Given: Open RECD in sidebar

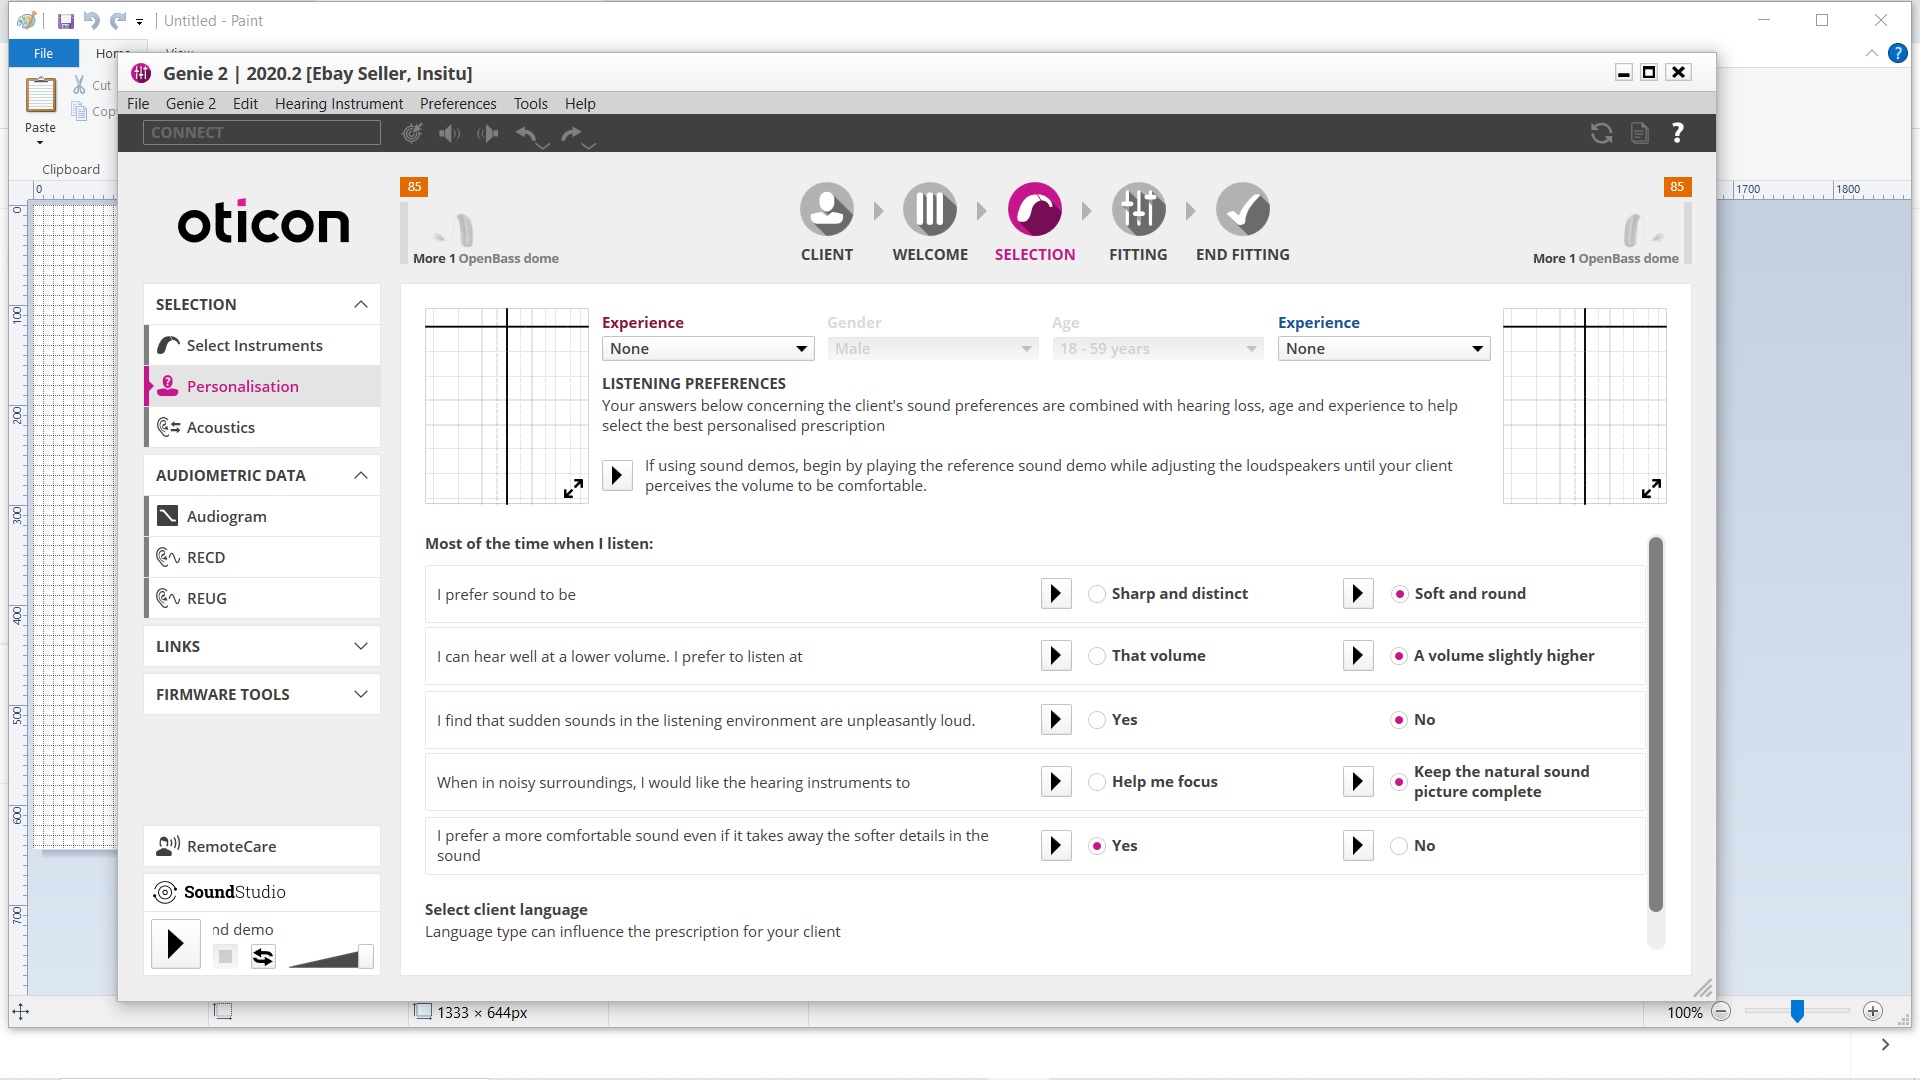Looking at the screenshot, I should tap(263, 557).
